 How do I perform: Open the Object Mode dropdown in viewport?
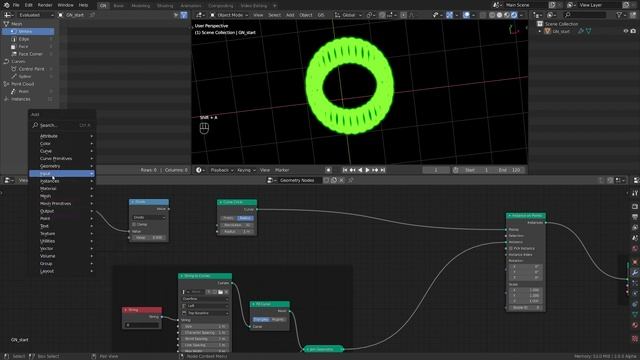pos(229,15)
